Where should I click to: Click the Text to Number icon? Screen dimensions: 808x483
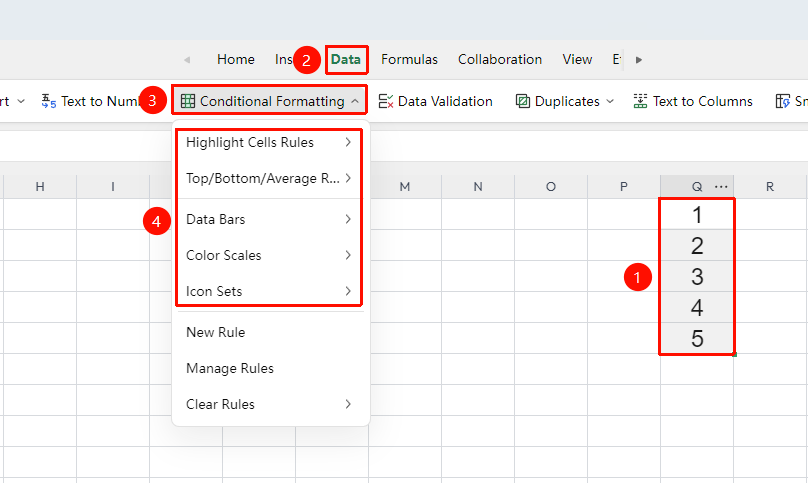pyautogui.click(x=48, y=101)
